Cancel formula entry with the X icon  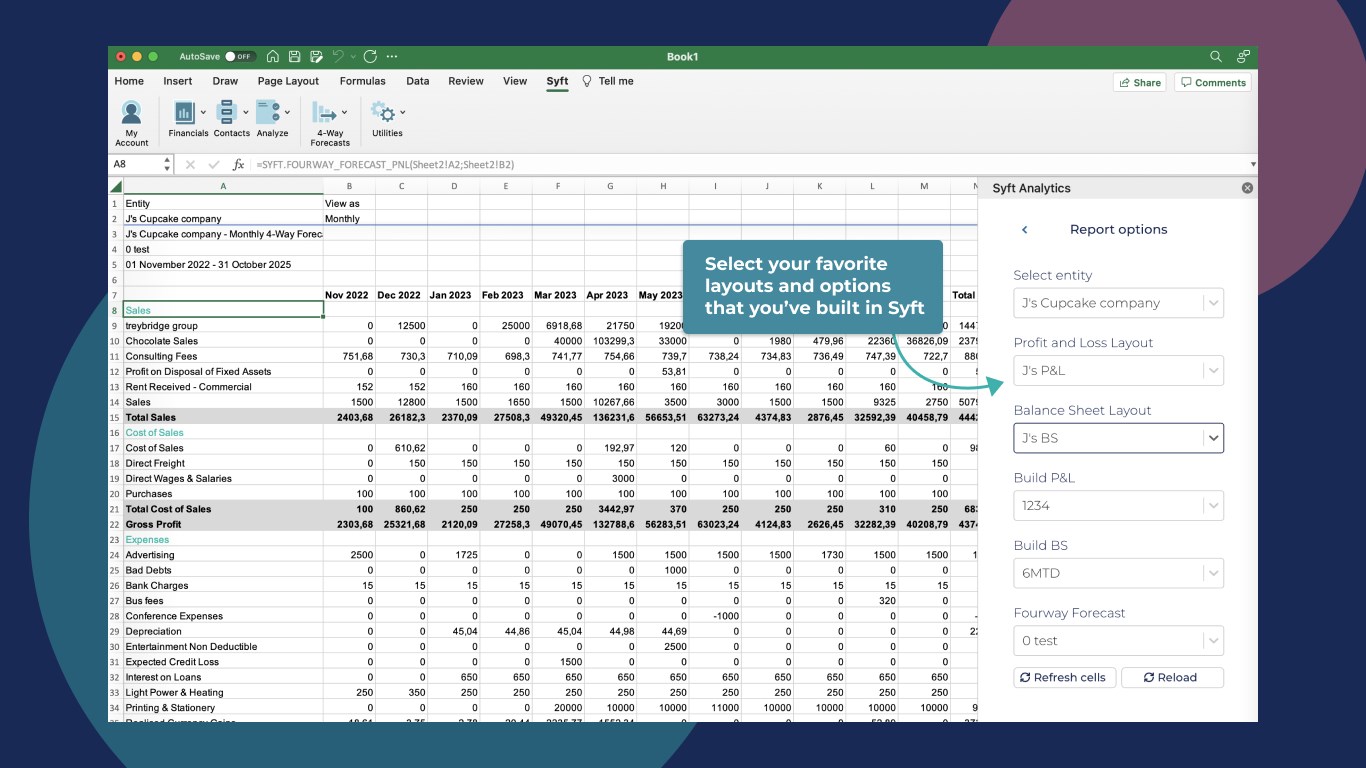click(x=190, y=164)
